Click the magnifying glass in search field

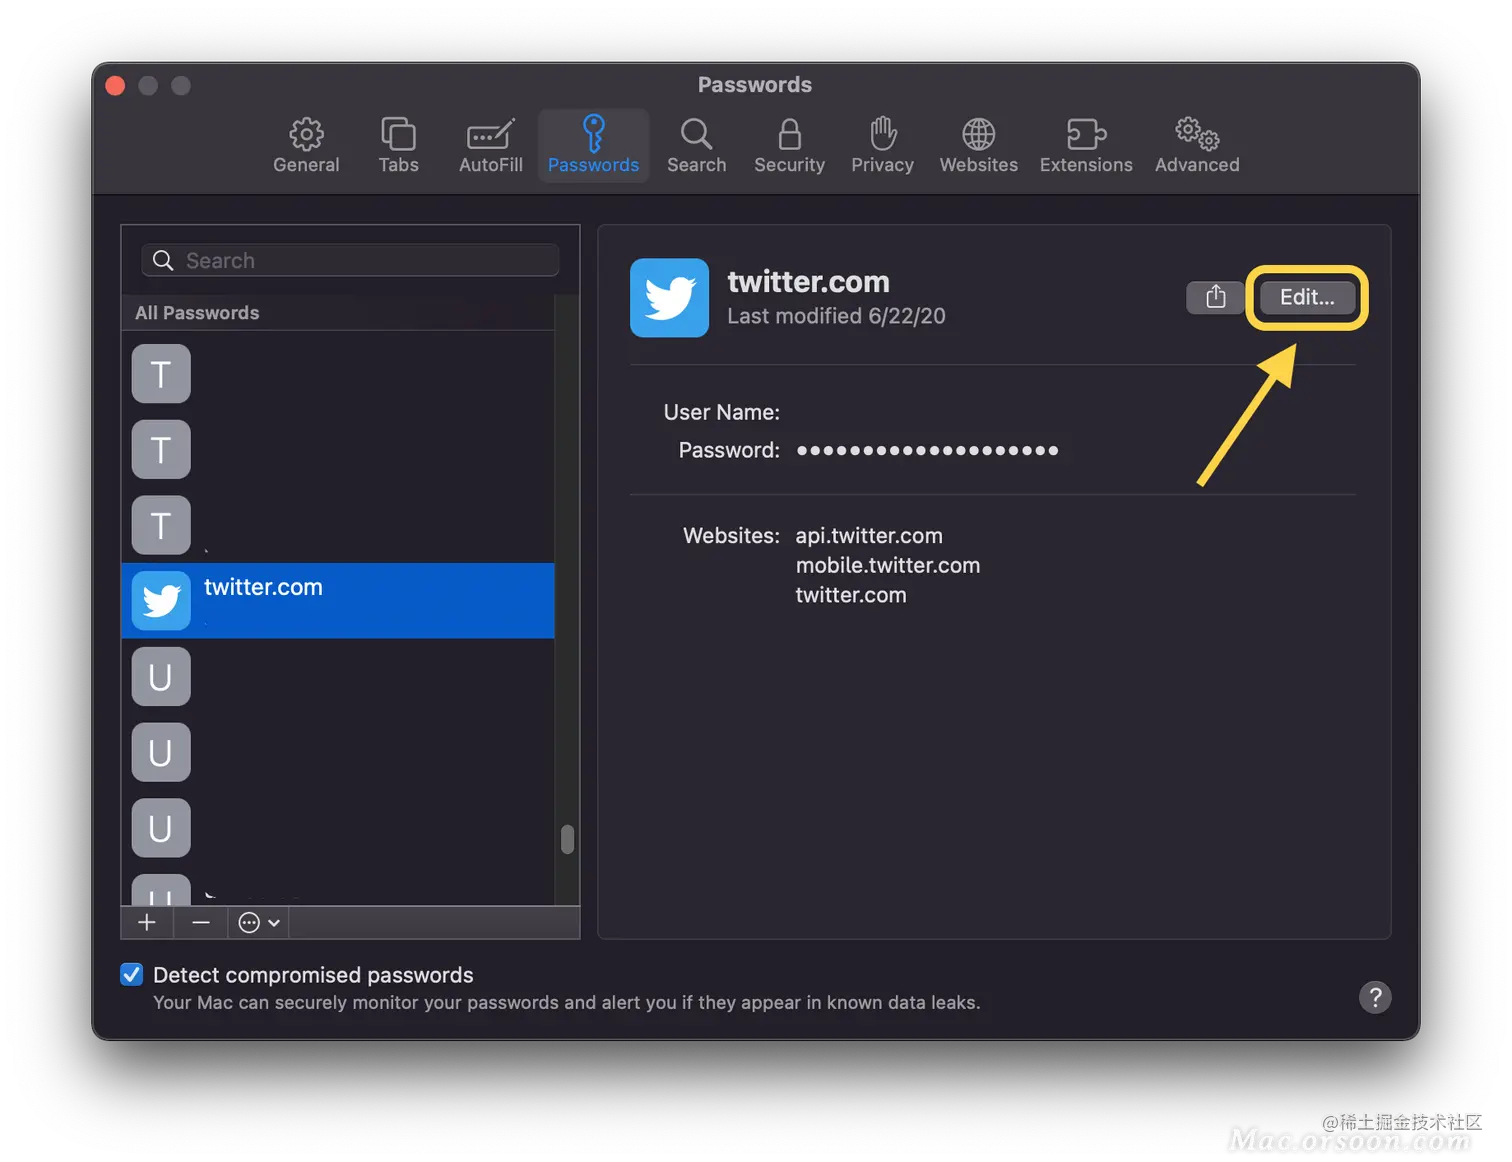tap(163, 260)
